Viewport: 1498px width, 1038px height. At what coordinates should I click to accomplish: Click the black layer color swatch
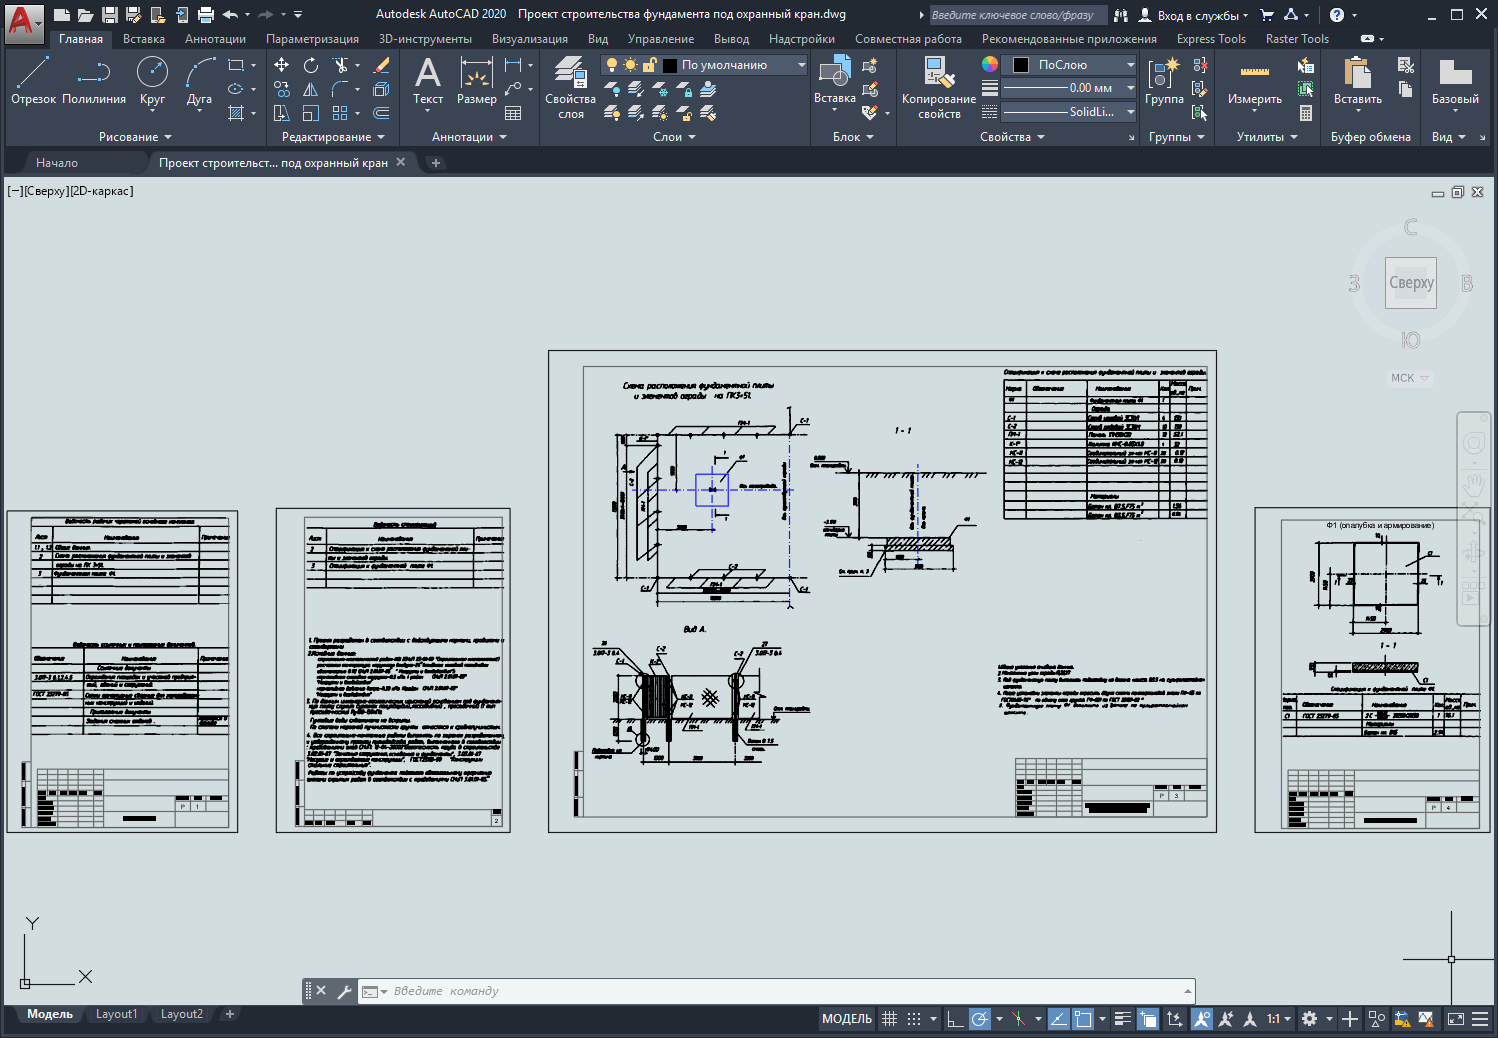coord(670,65)
